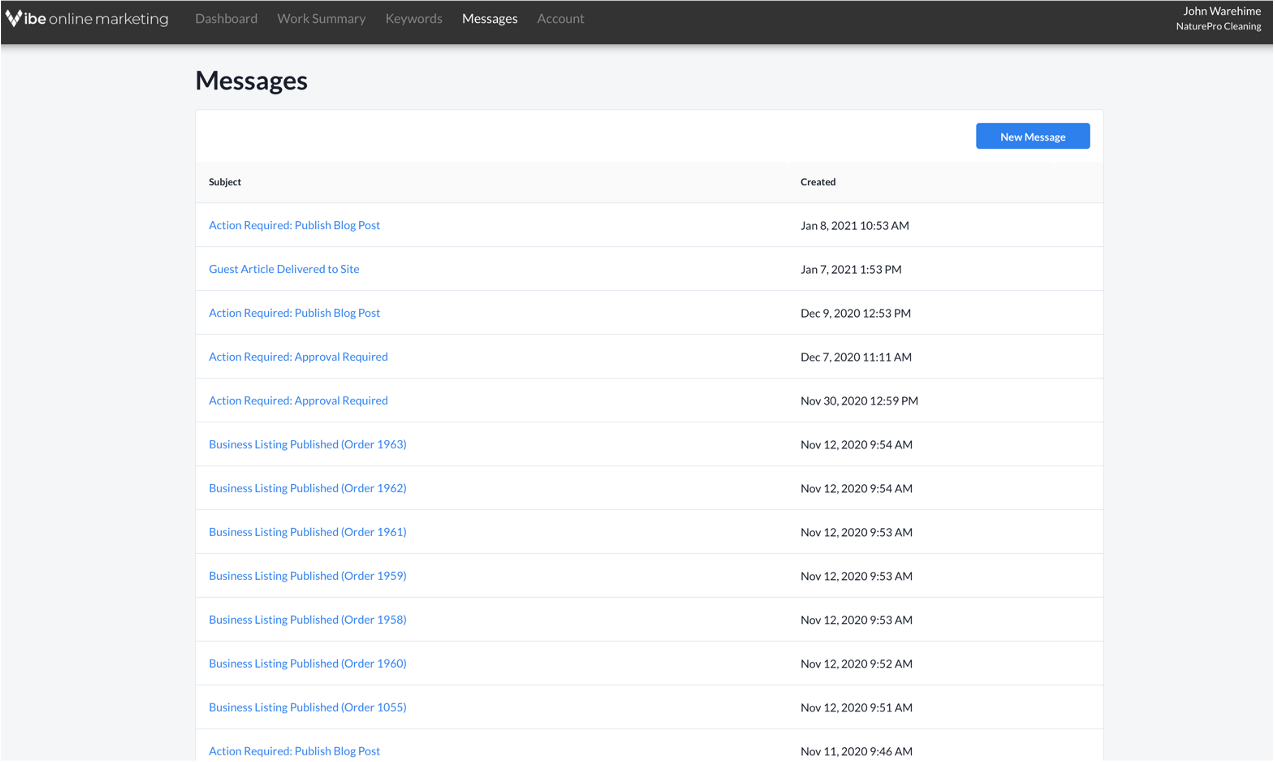Open the Work Summary section

(321, 19)
